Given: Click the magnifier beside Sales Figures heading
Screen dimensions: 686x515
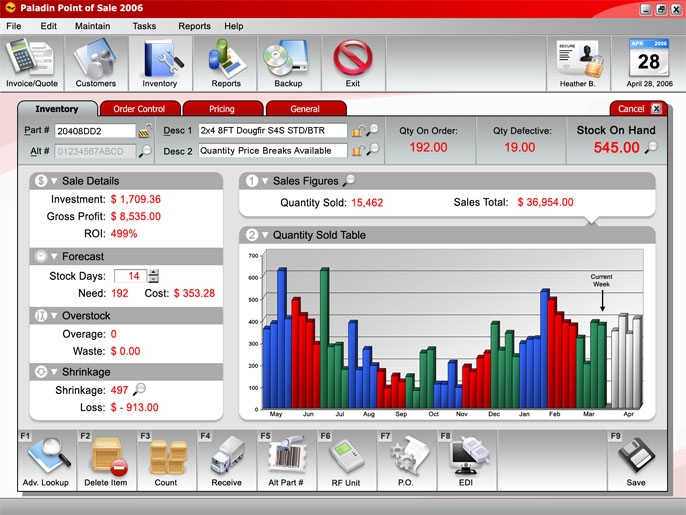Looking at the screenshot, I should (349, 180).
